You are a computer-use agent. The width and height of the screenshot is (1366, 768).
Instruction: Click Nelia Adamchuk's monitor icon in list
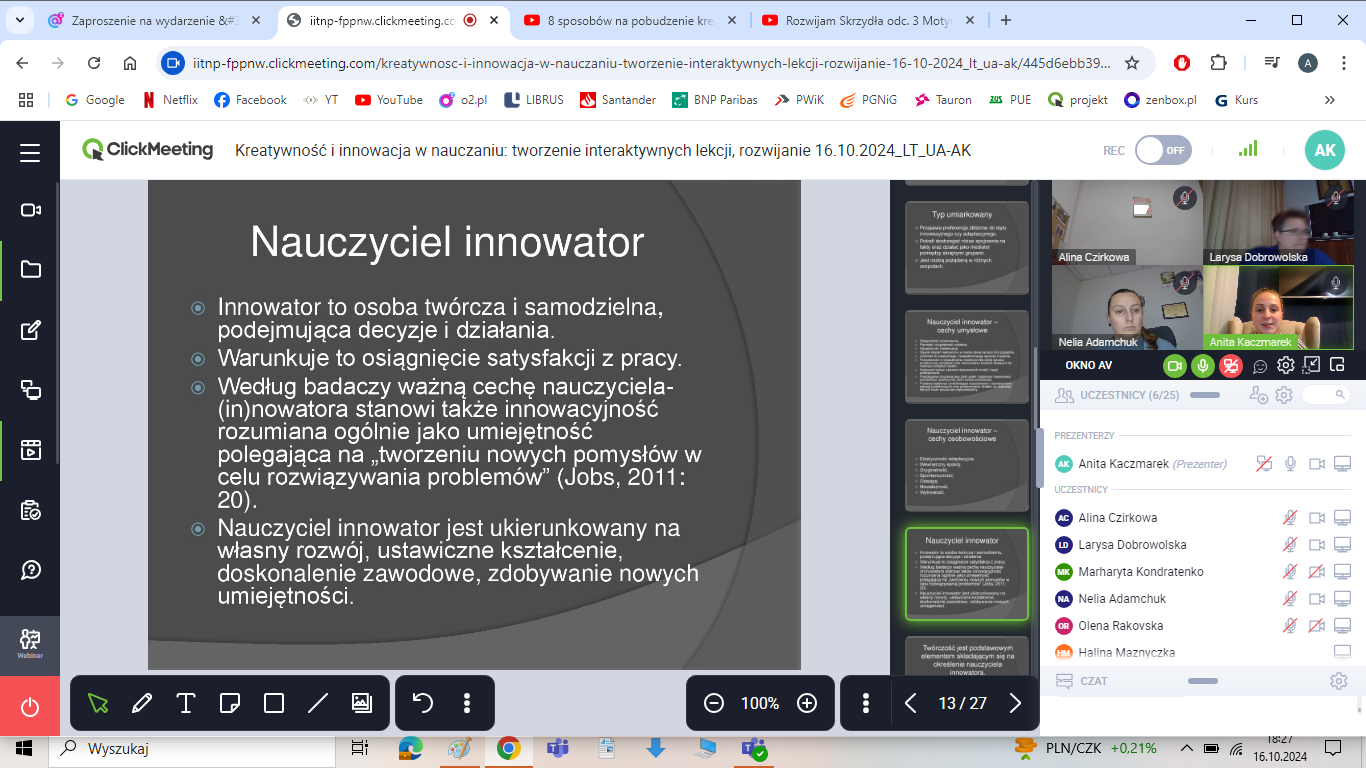pyautogui.click(x=1343, y=599)
